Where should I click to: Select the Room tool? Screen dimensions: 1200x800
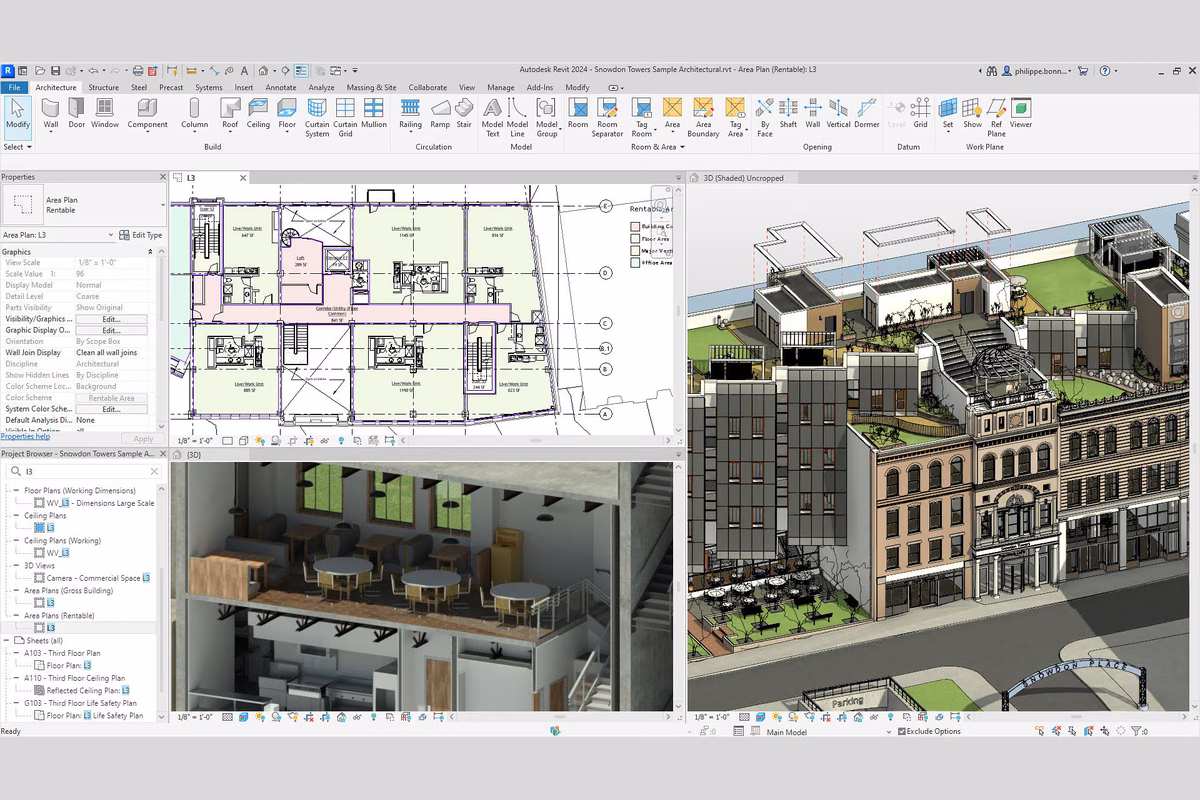(578, 113)
